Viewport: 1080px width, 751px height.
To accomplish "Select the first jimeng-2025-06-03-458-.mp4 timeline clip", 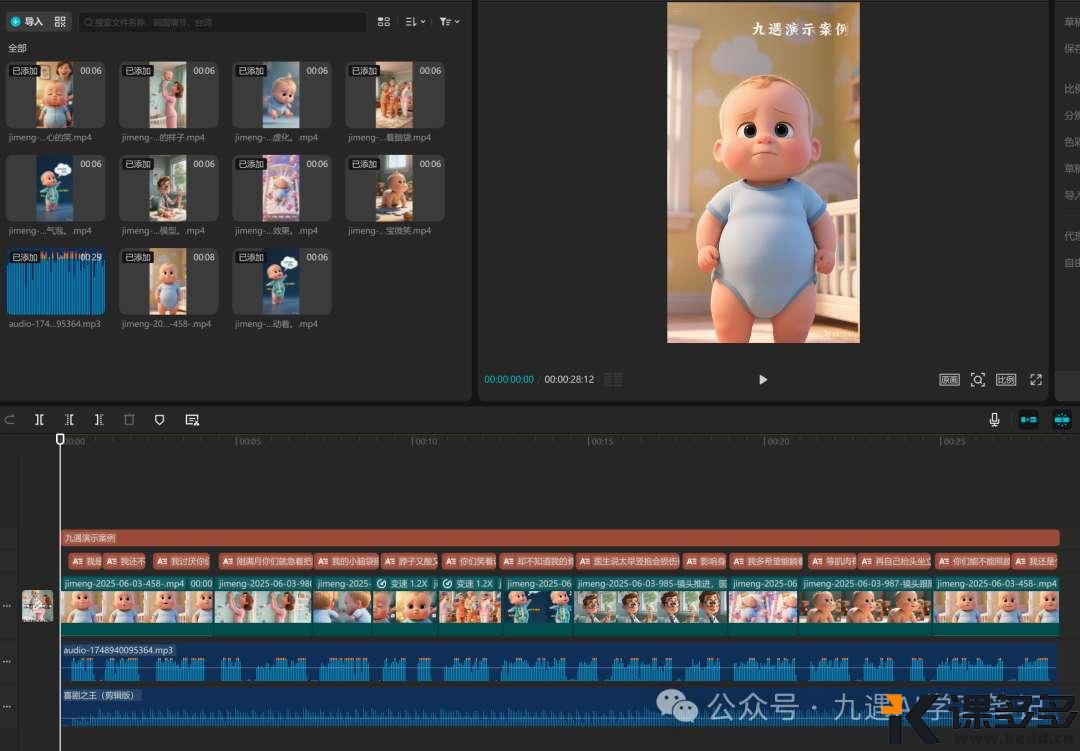I will point(137,606).
